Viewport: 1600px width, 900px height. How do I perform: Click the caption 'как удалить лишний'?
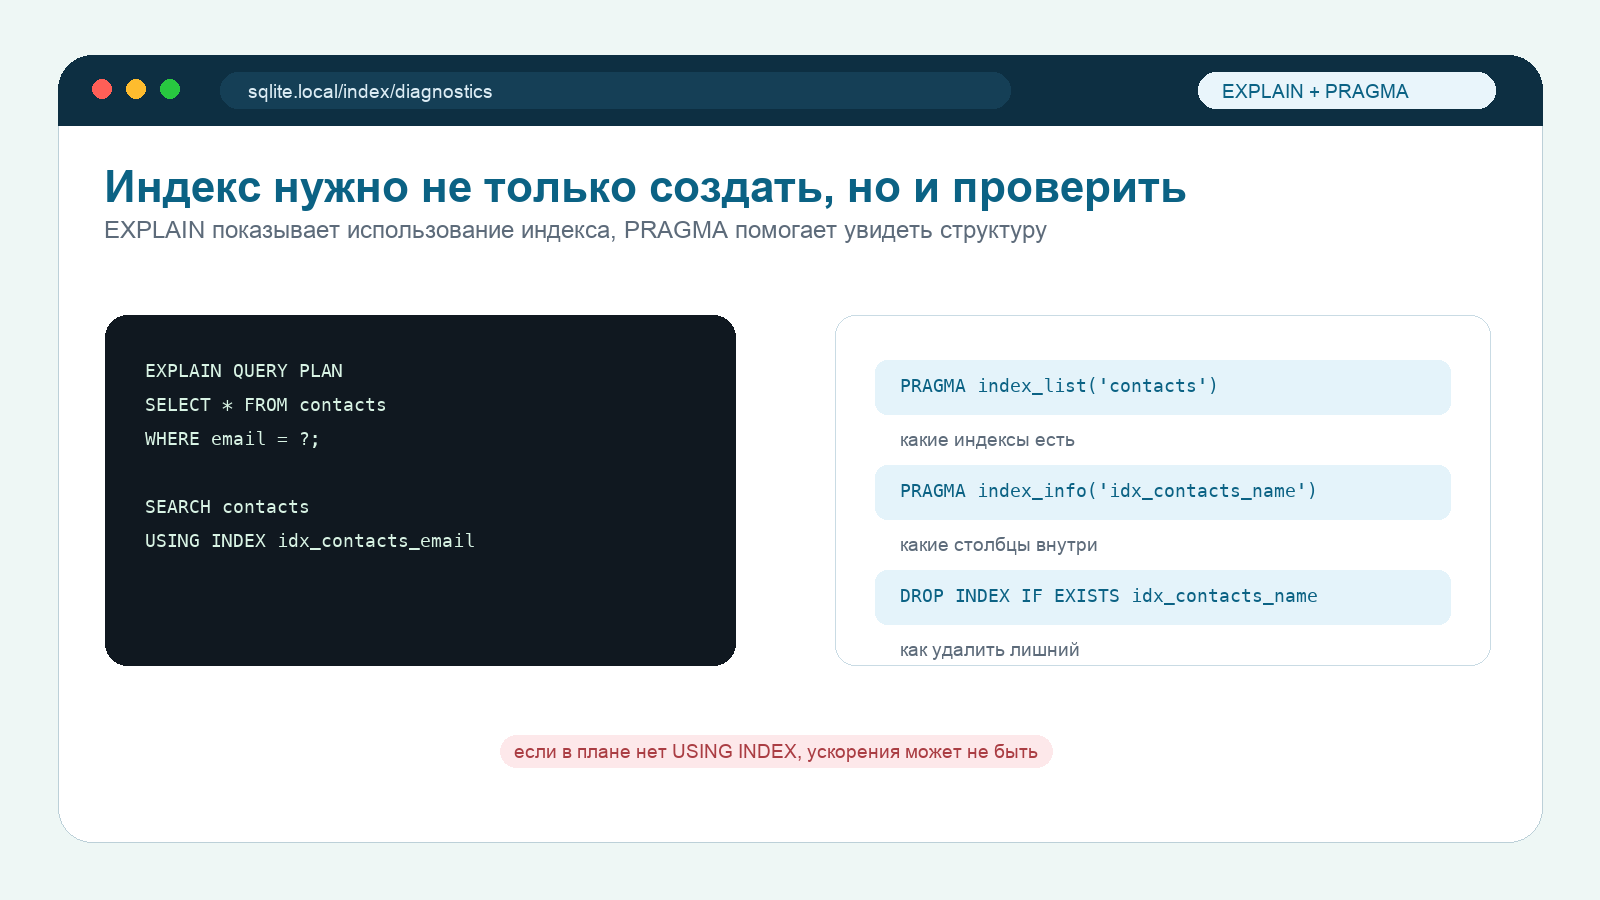point(989,650)
